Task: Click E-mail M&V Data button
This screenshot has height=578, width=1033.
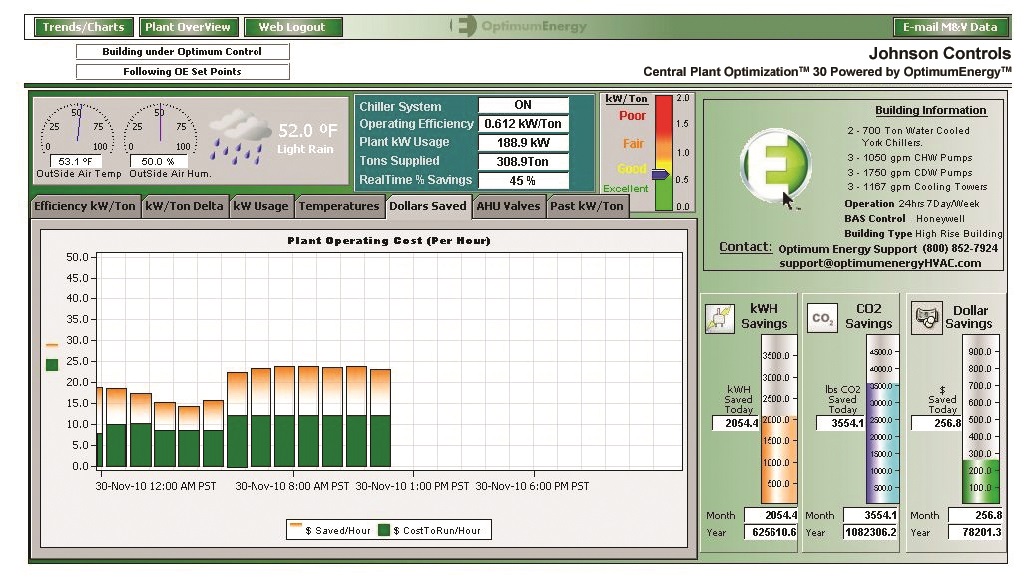Action: click(949, 27)
